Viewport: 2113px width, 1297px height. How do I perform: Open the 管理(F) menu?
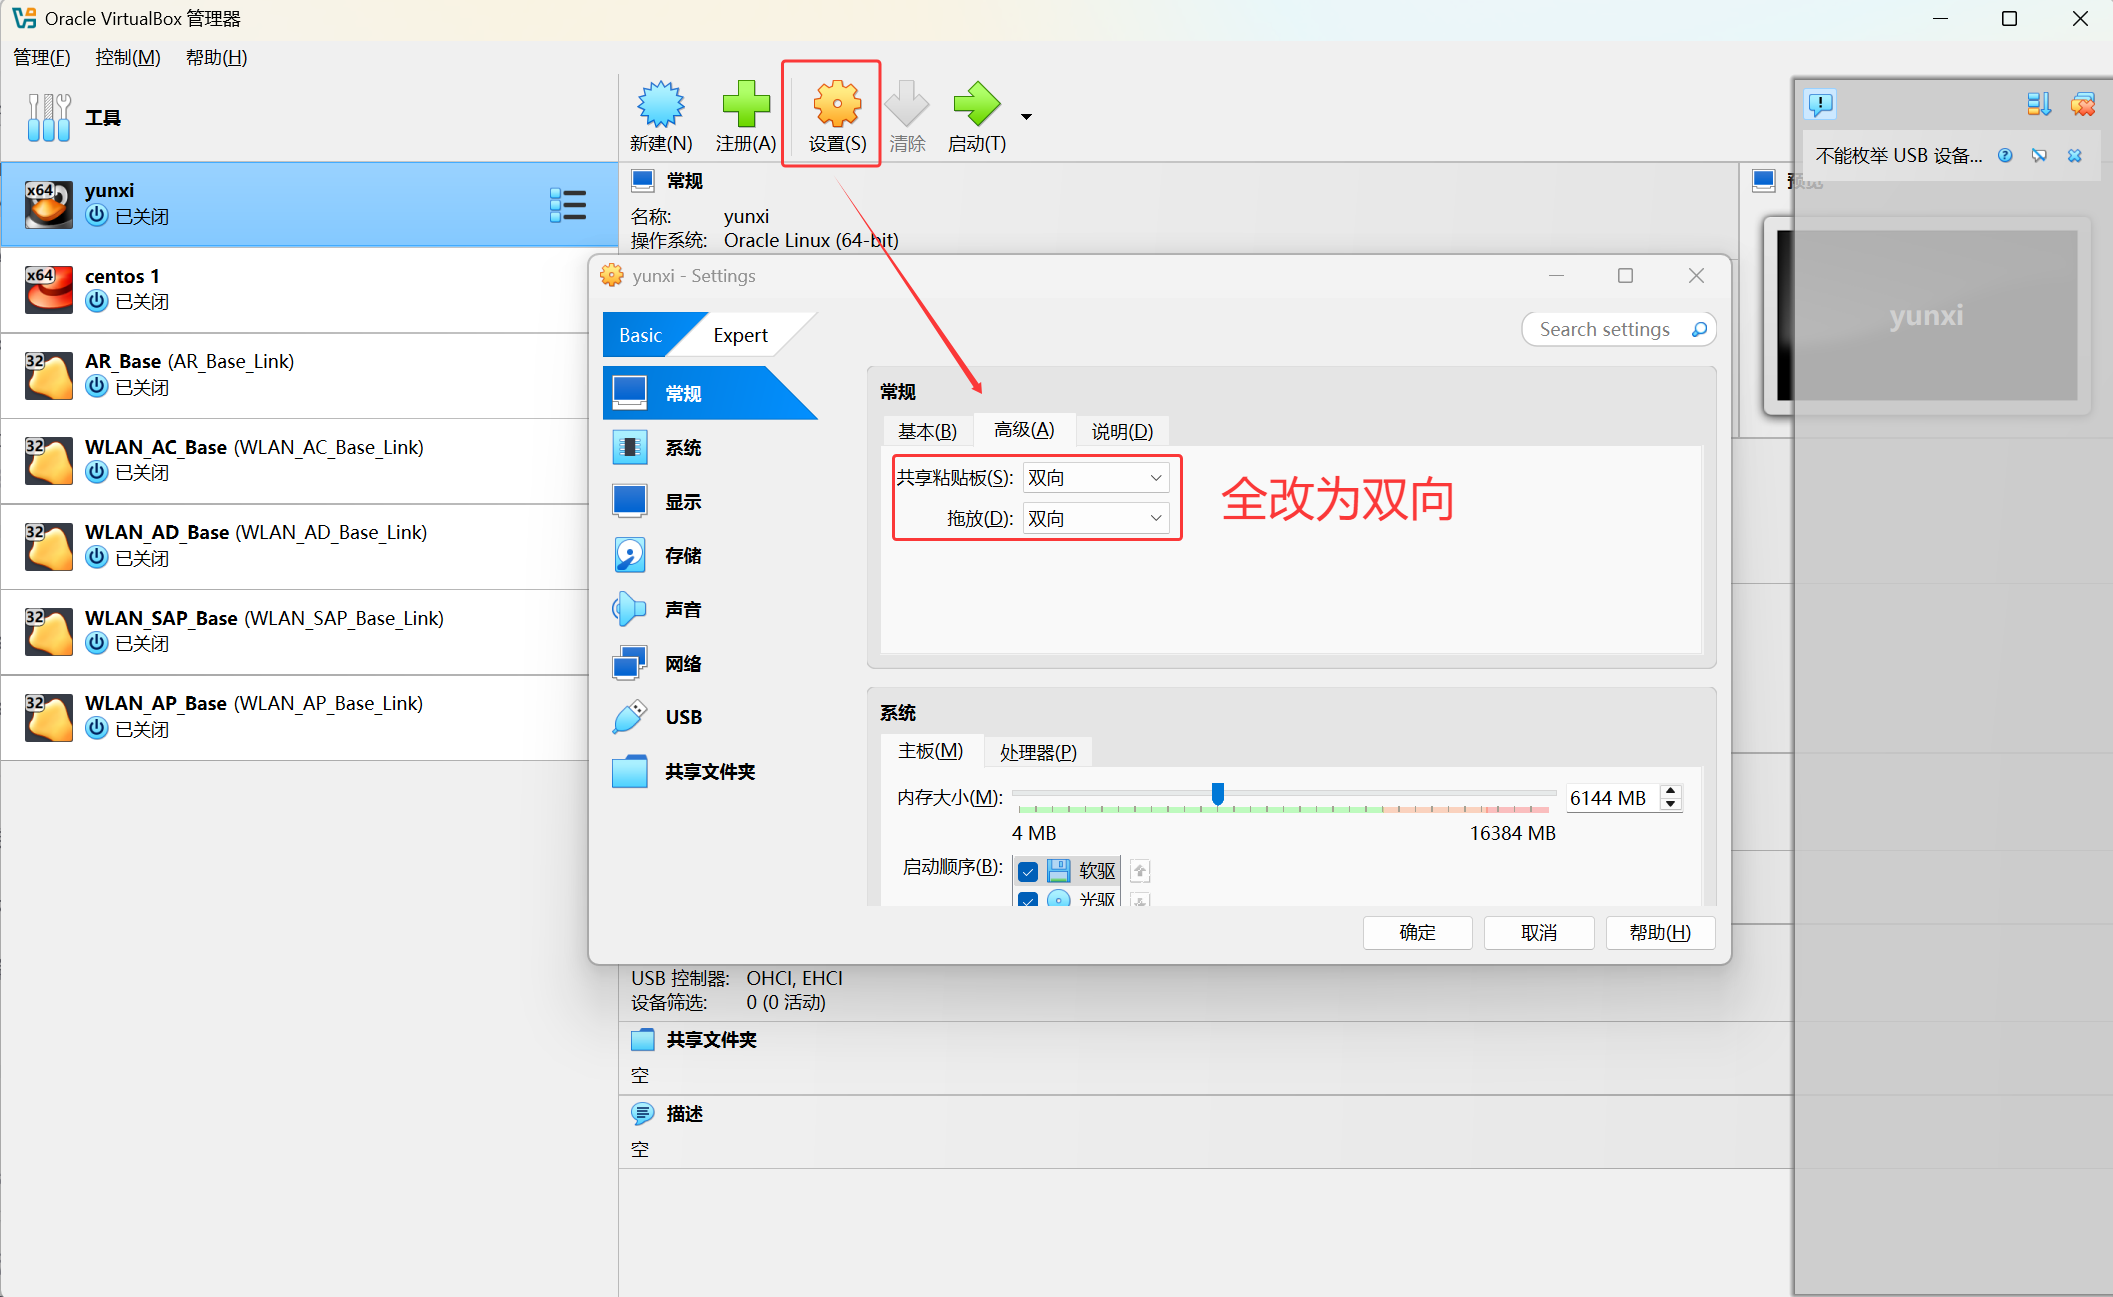pos(42,57)
